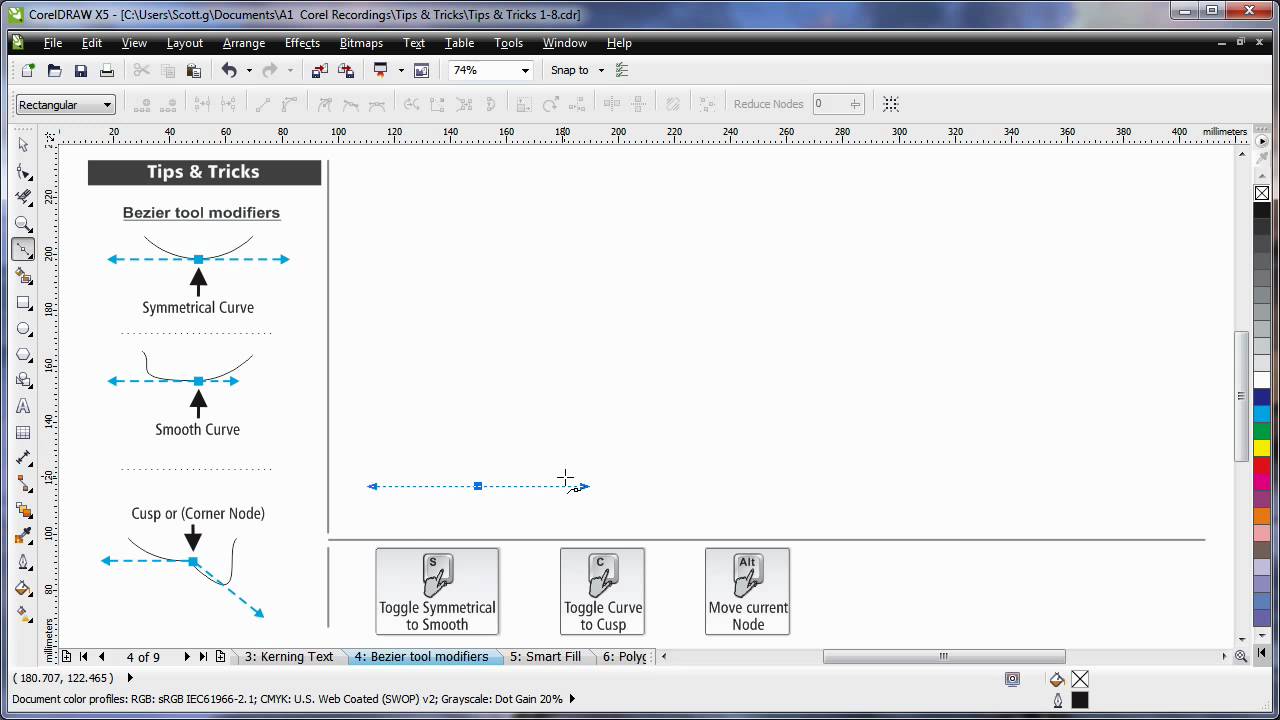Click the Open file folder icon

click(x=54, y=70)
